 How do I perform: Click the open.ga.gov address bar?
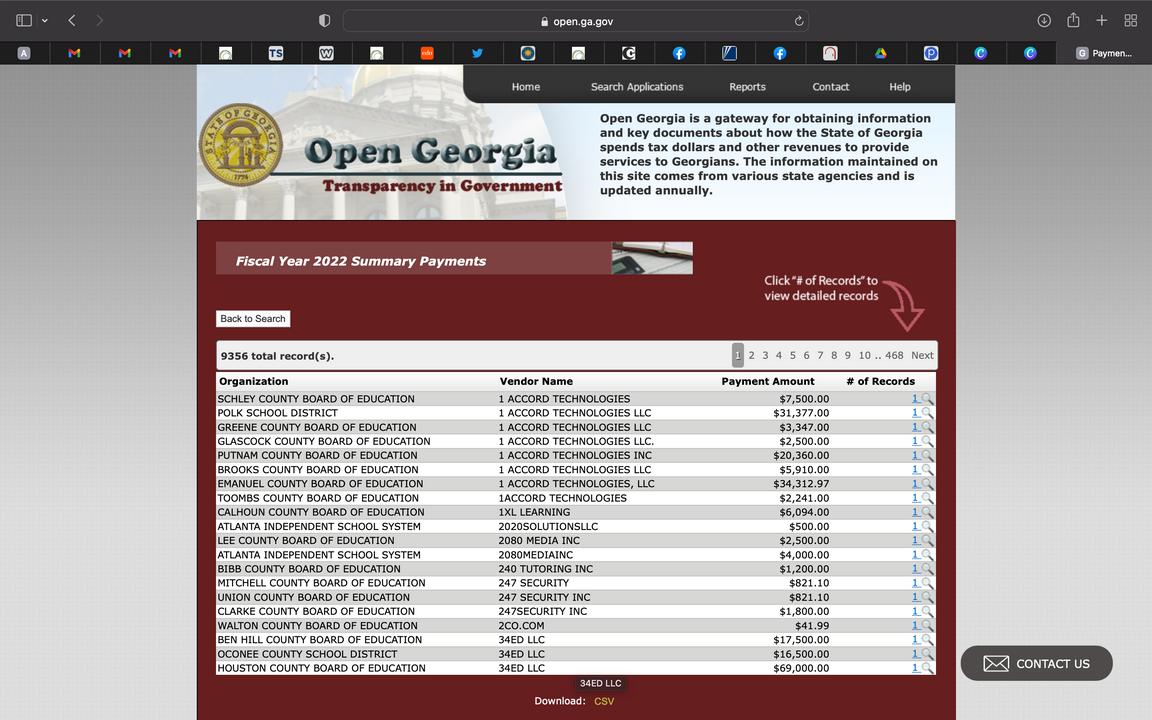point(576,21)
